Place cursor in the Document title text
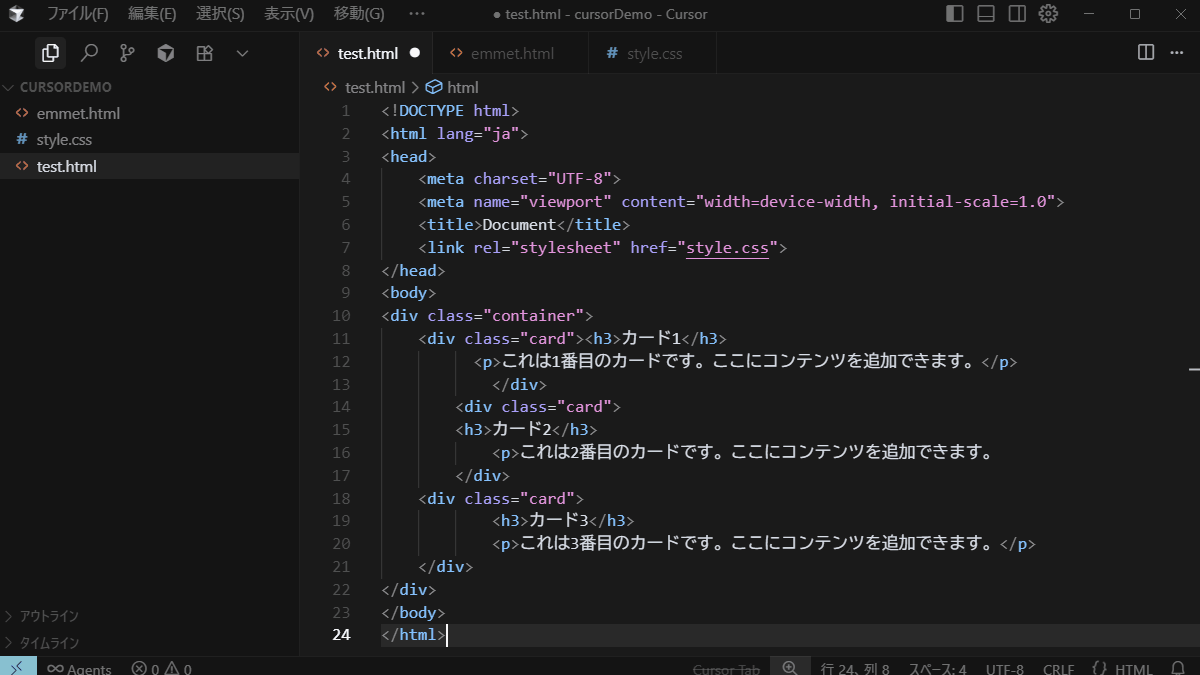1200x675 pixels. tap(519, 224)
